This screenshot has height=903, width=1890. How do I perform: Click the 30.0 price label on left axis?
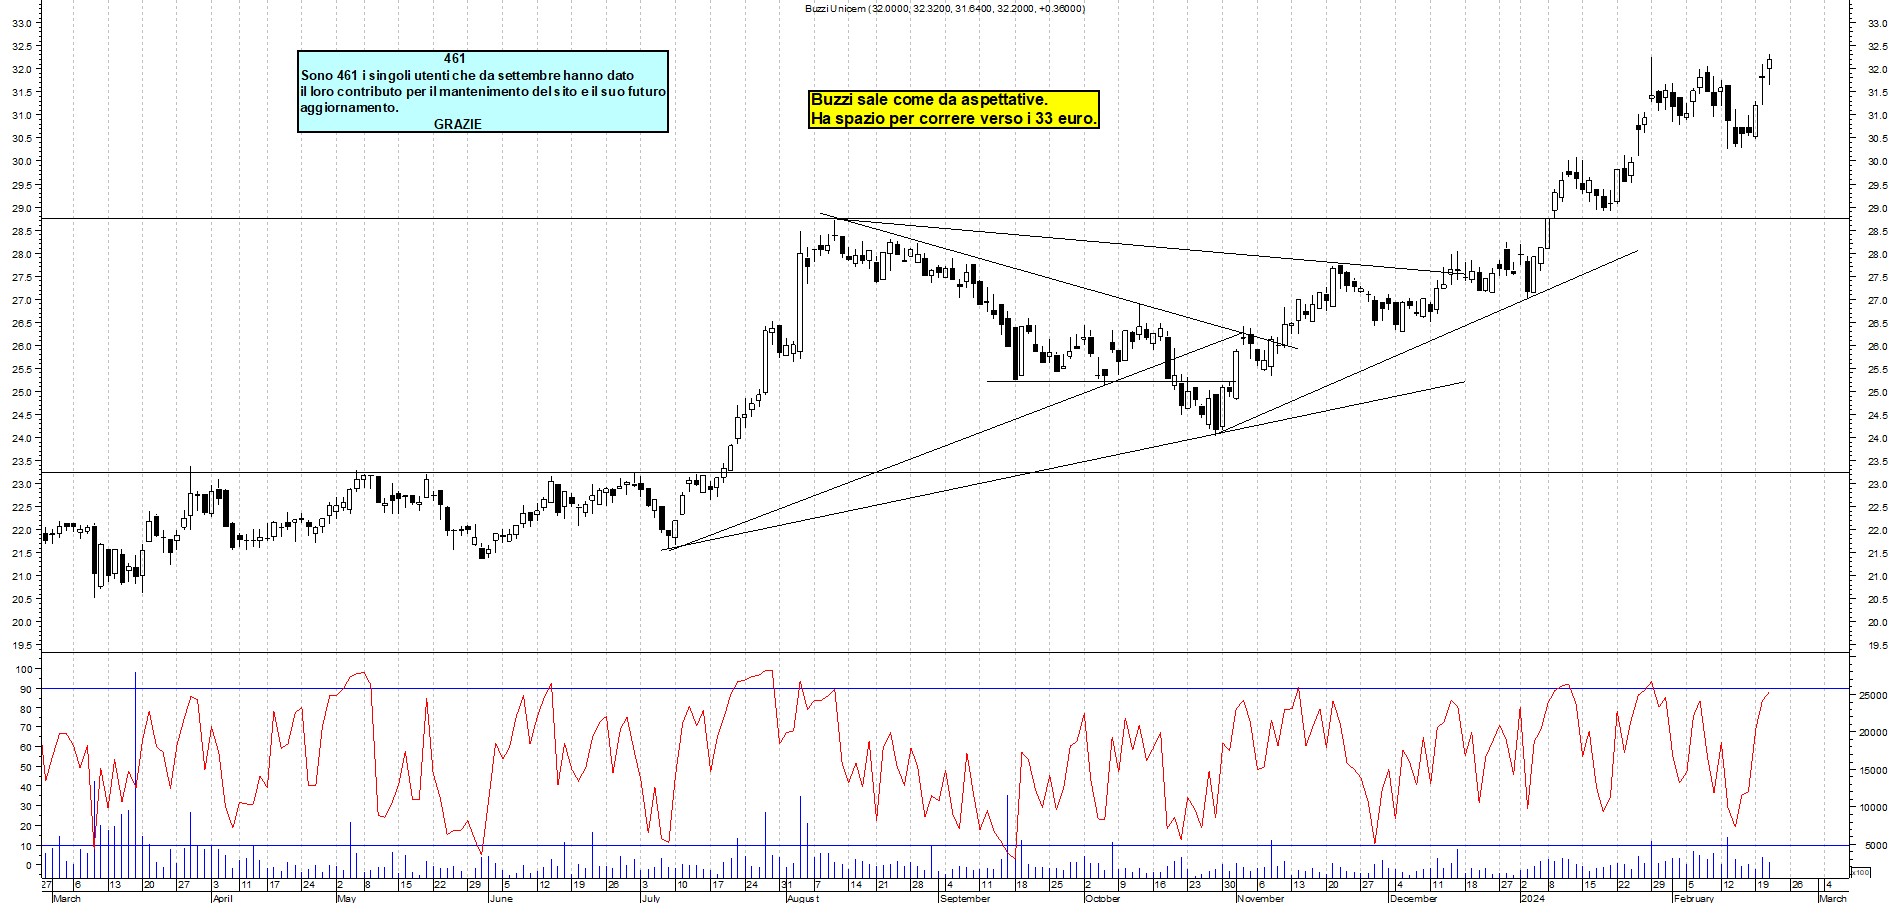point(23,161)
